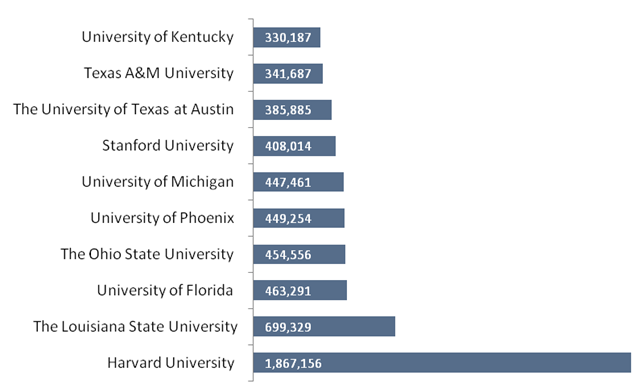Click the Stanford University bar

point(294,146)
